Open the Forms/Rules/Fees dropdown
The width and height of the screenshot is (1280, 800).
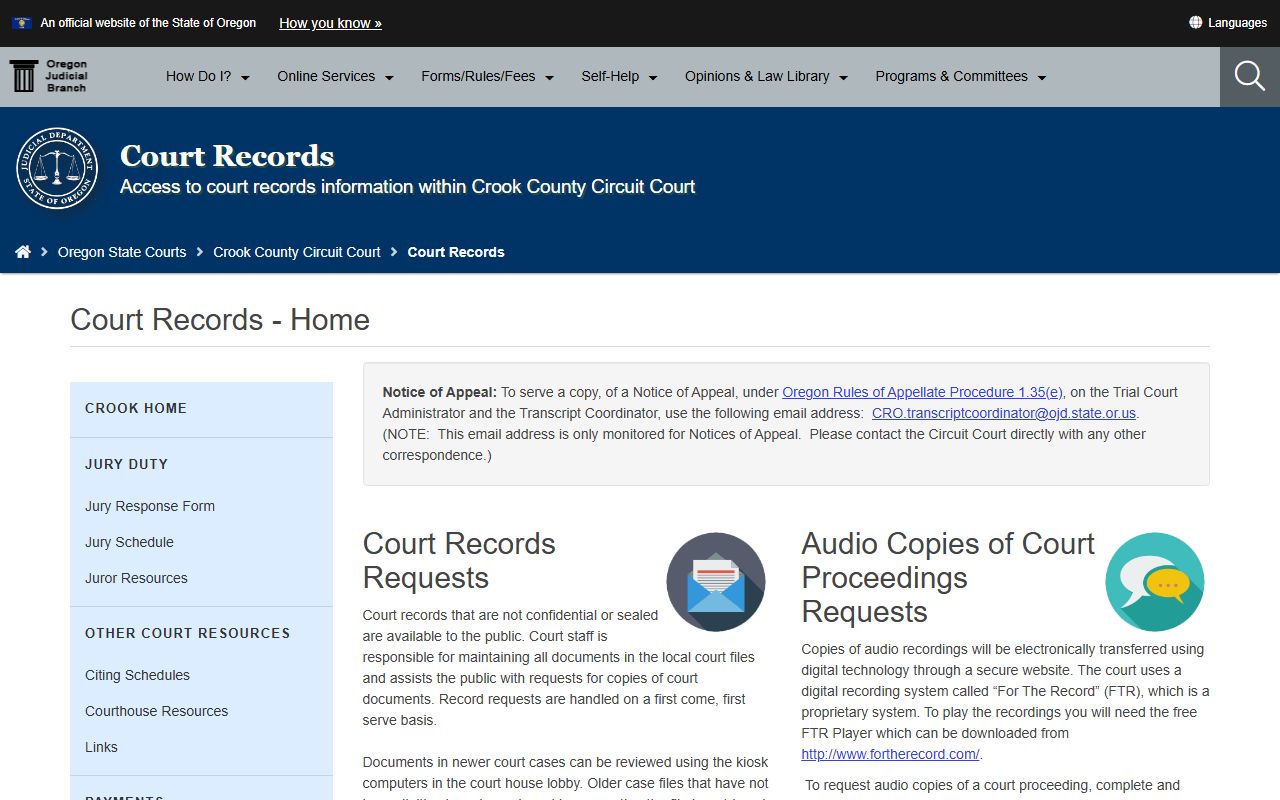tap(488, 76)
